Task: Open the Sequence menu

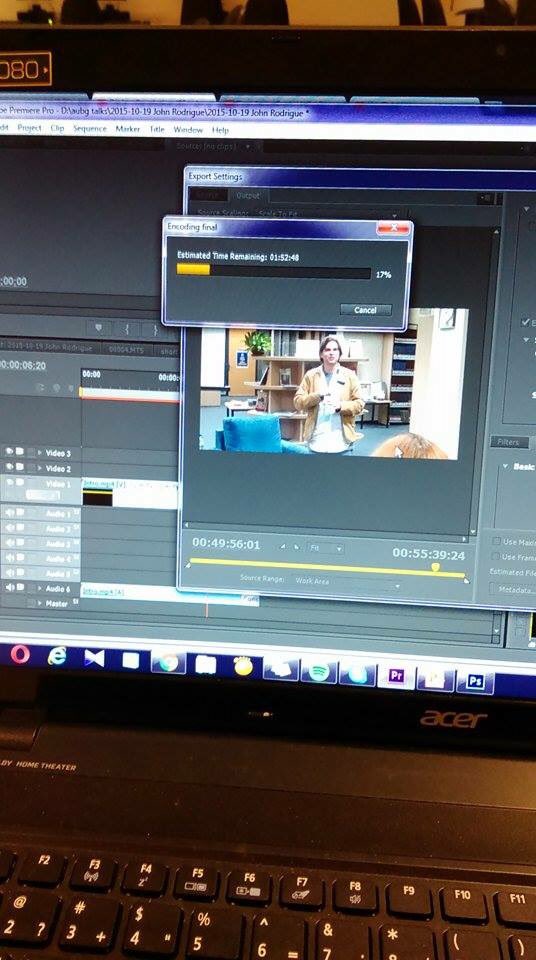Action: [89, 129]
